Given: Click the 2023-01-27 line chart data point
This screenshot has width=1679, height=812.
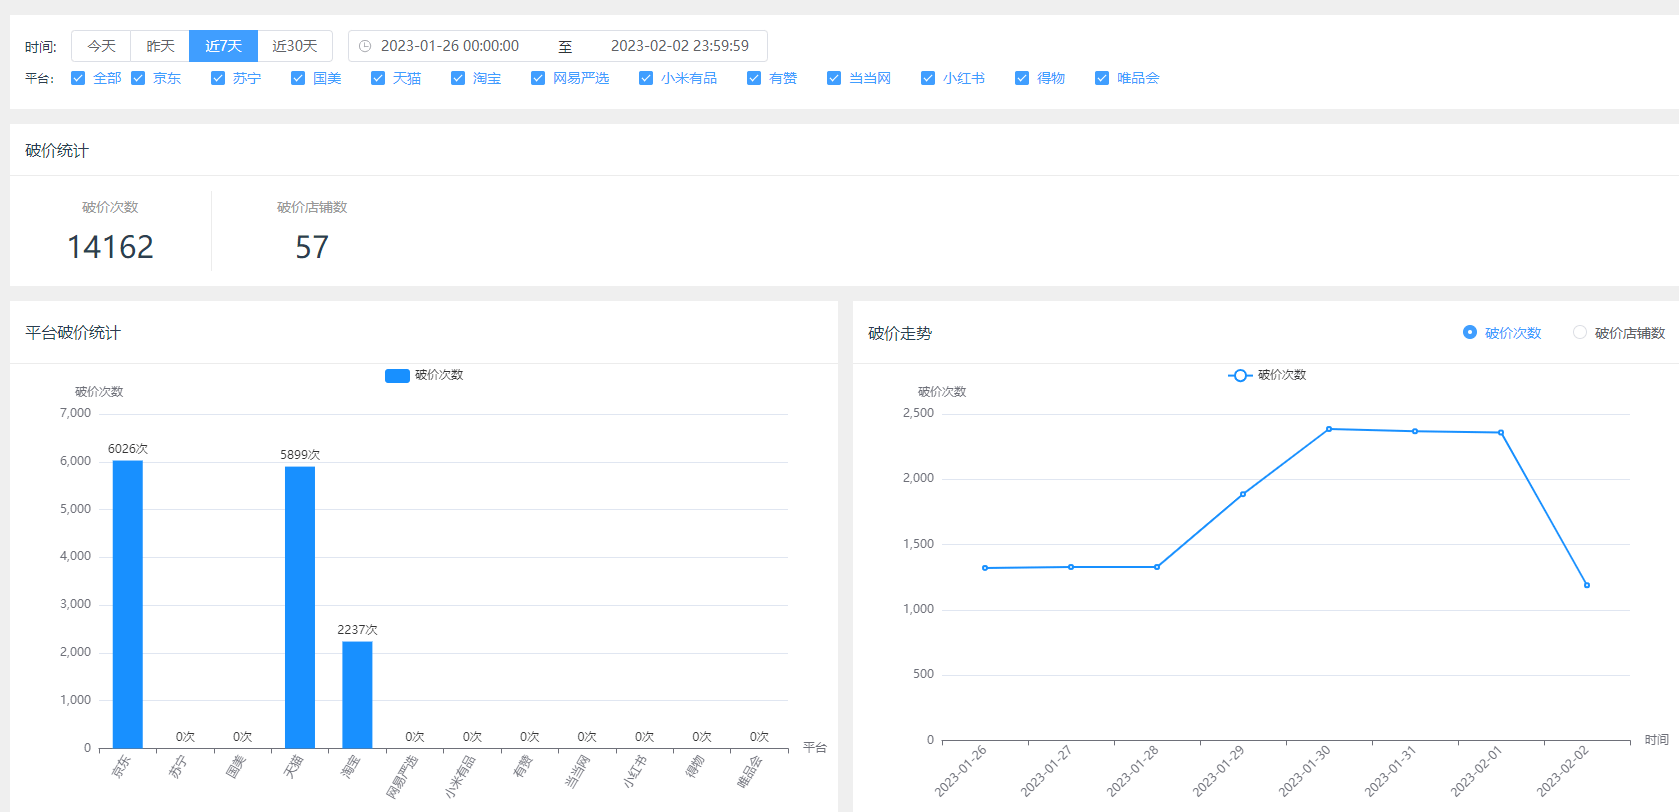Looking at the screenshot, I should tap(1071, 567).
